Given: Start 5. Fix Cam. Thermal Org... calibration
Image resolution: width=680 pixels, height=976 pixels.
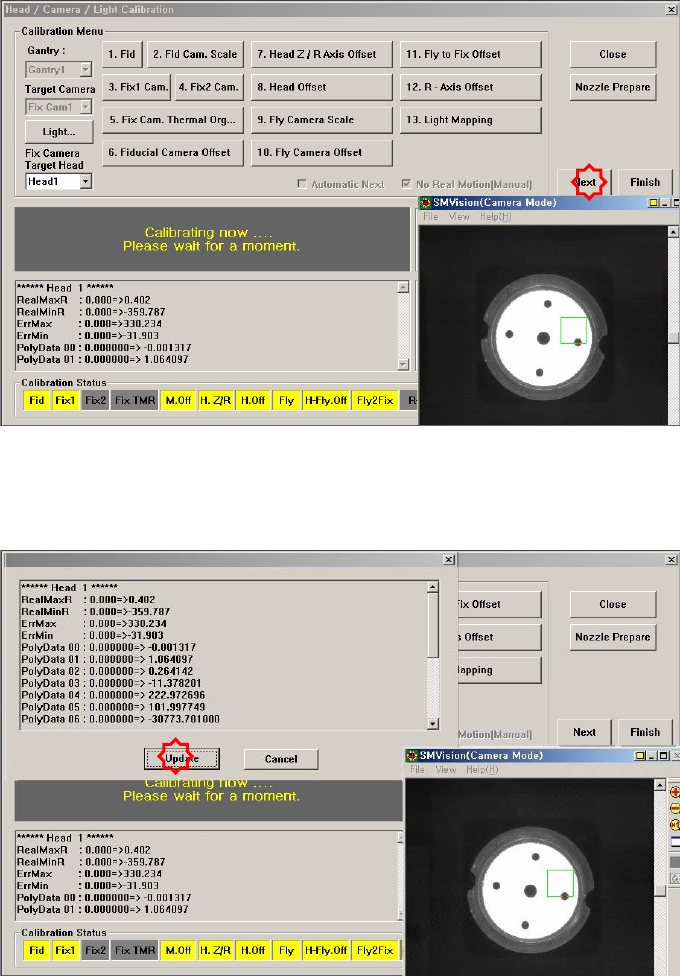Looking at the screenshot, I should (x=172, y=120).
